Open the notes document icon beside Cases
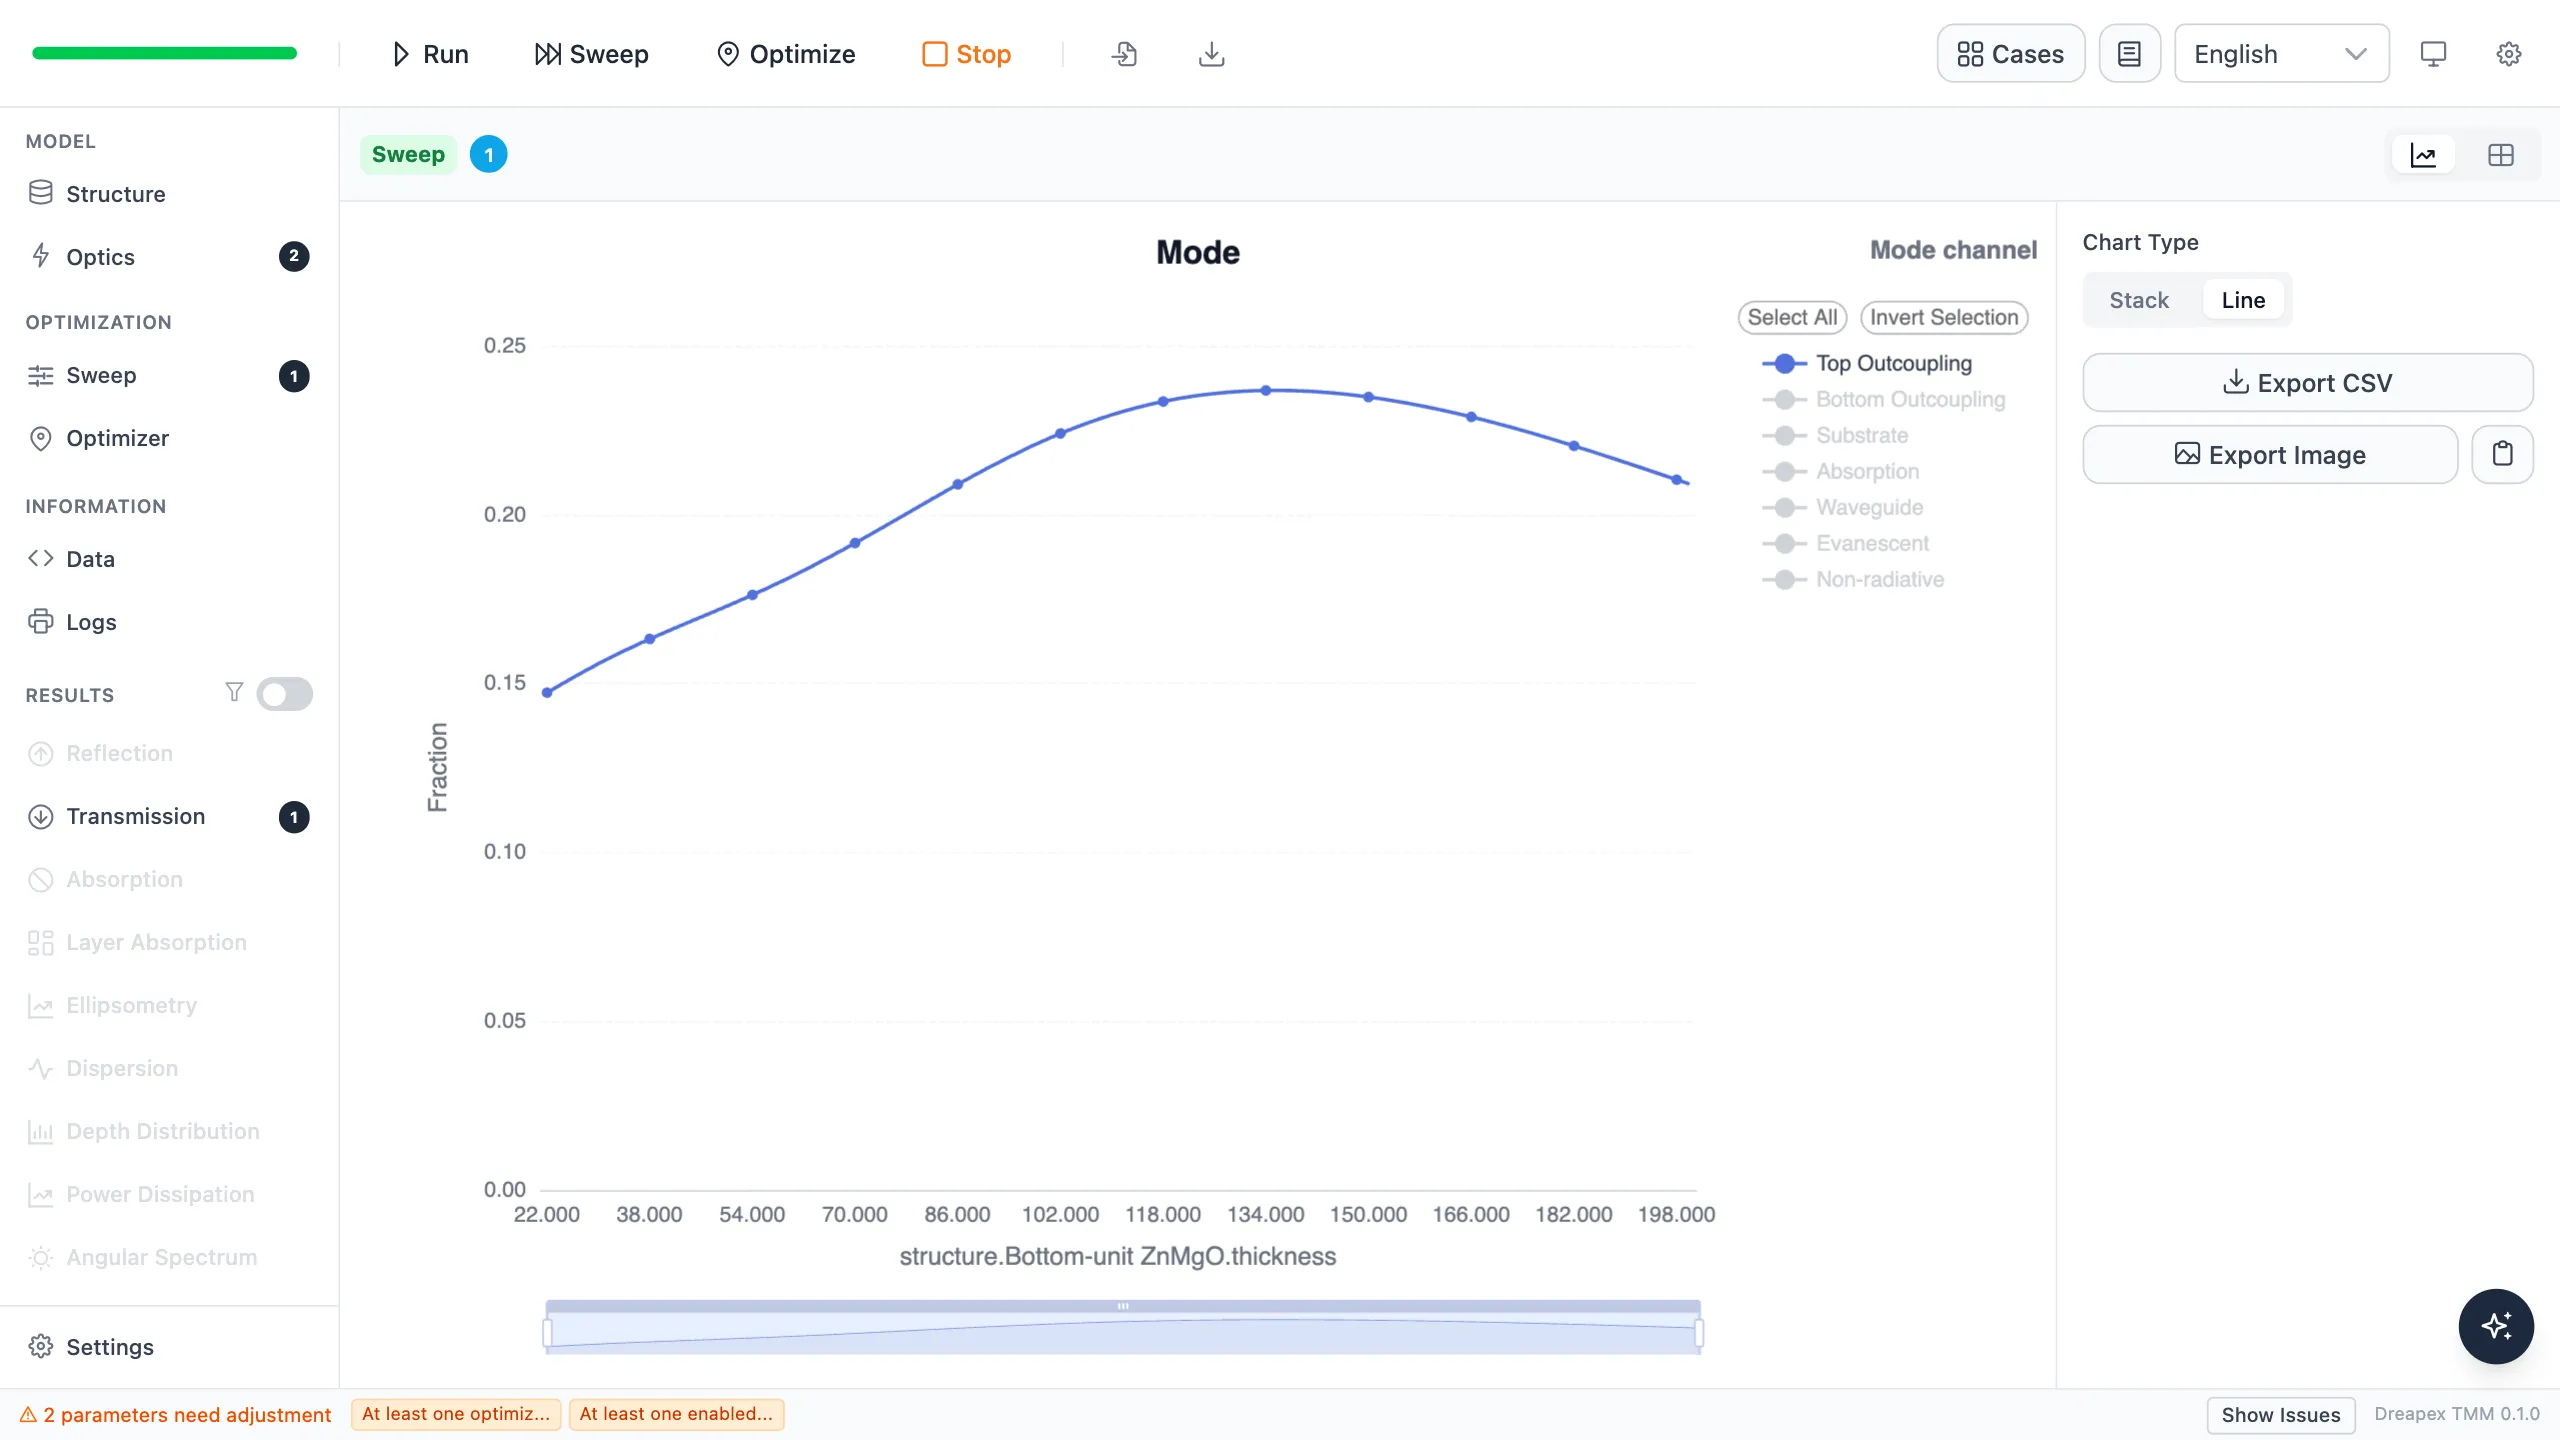The image size is (2560, 1440). [2129, 54]
